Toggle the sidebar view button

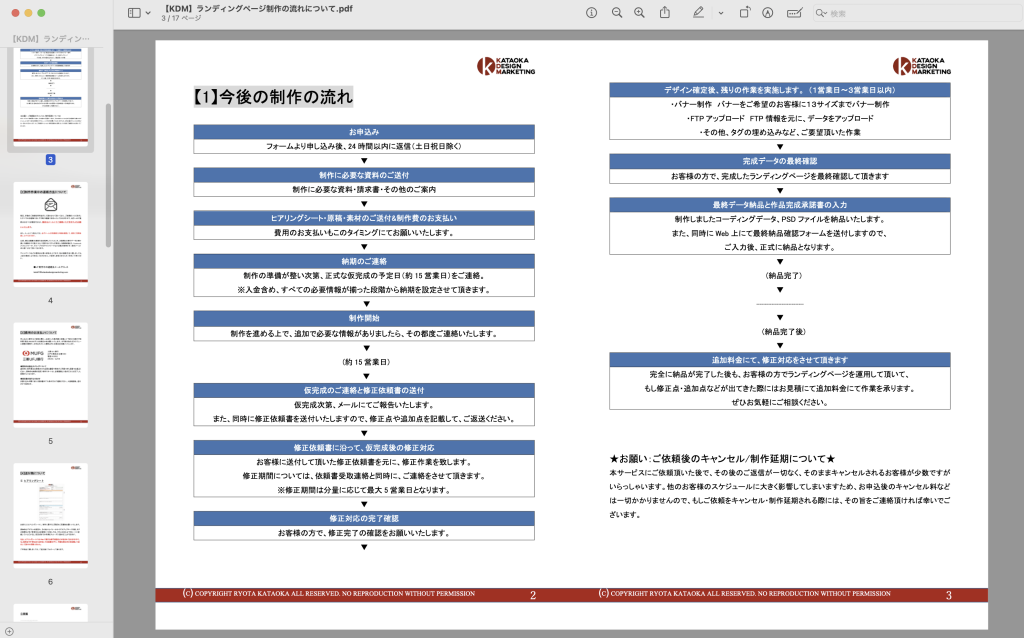[x=134, y=13]
